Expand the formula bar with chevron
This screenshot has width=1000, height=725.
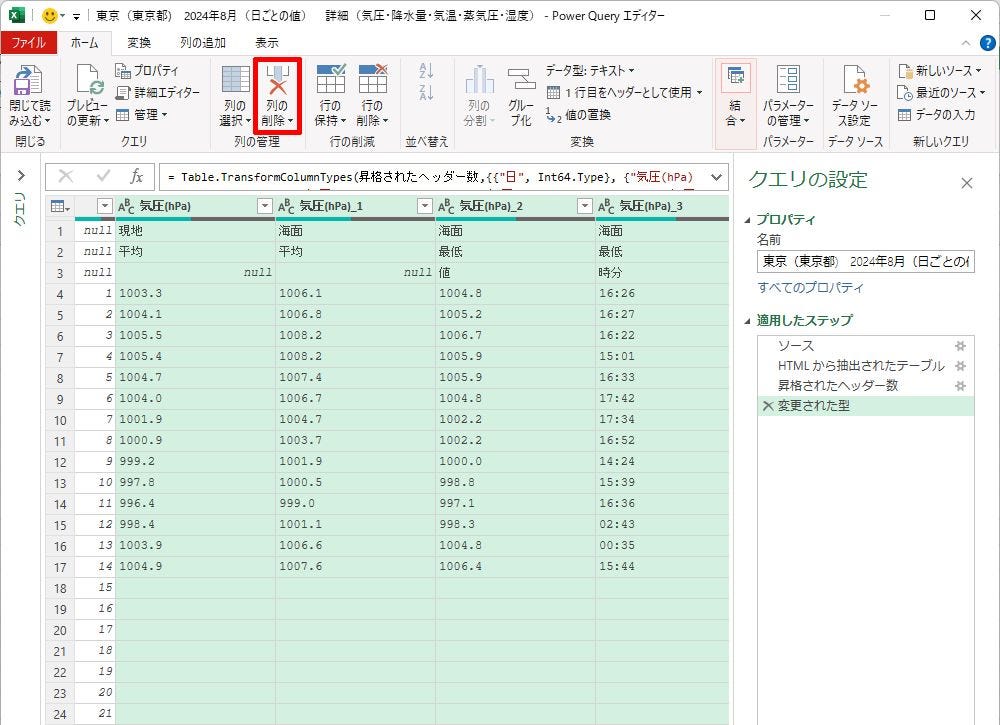(715, 177)
